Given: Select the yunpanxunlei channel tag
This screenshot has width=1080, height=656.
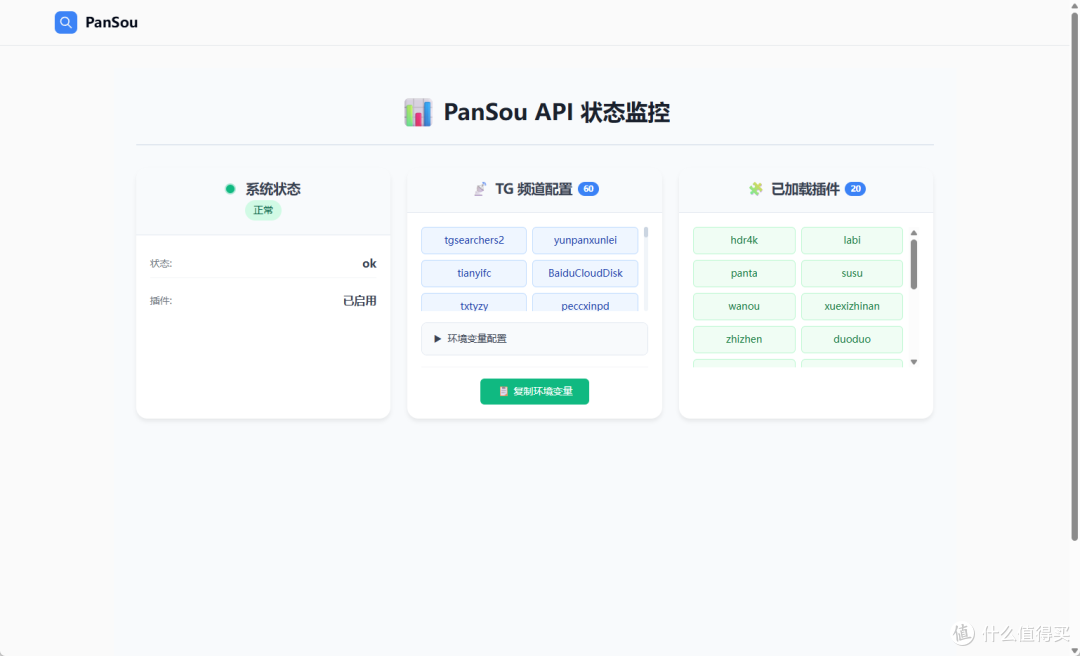Looking at the screenshot, I should point(585,240).
